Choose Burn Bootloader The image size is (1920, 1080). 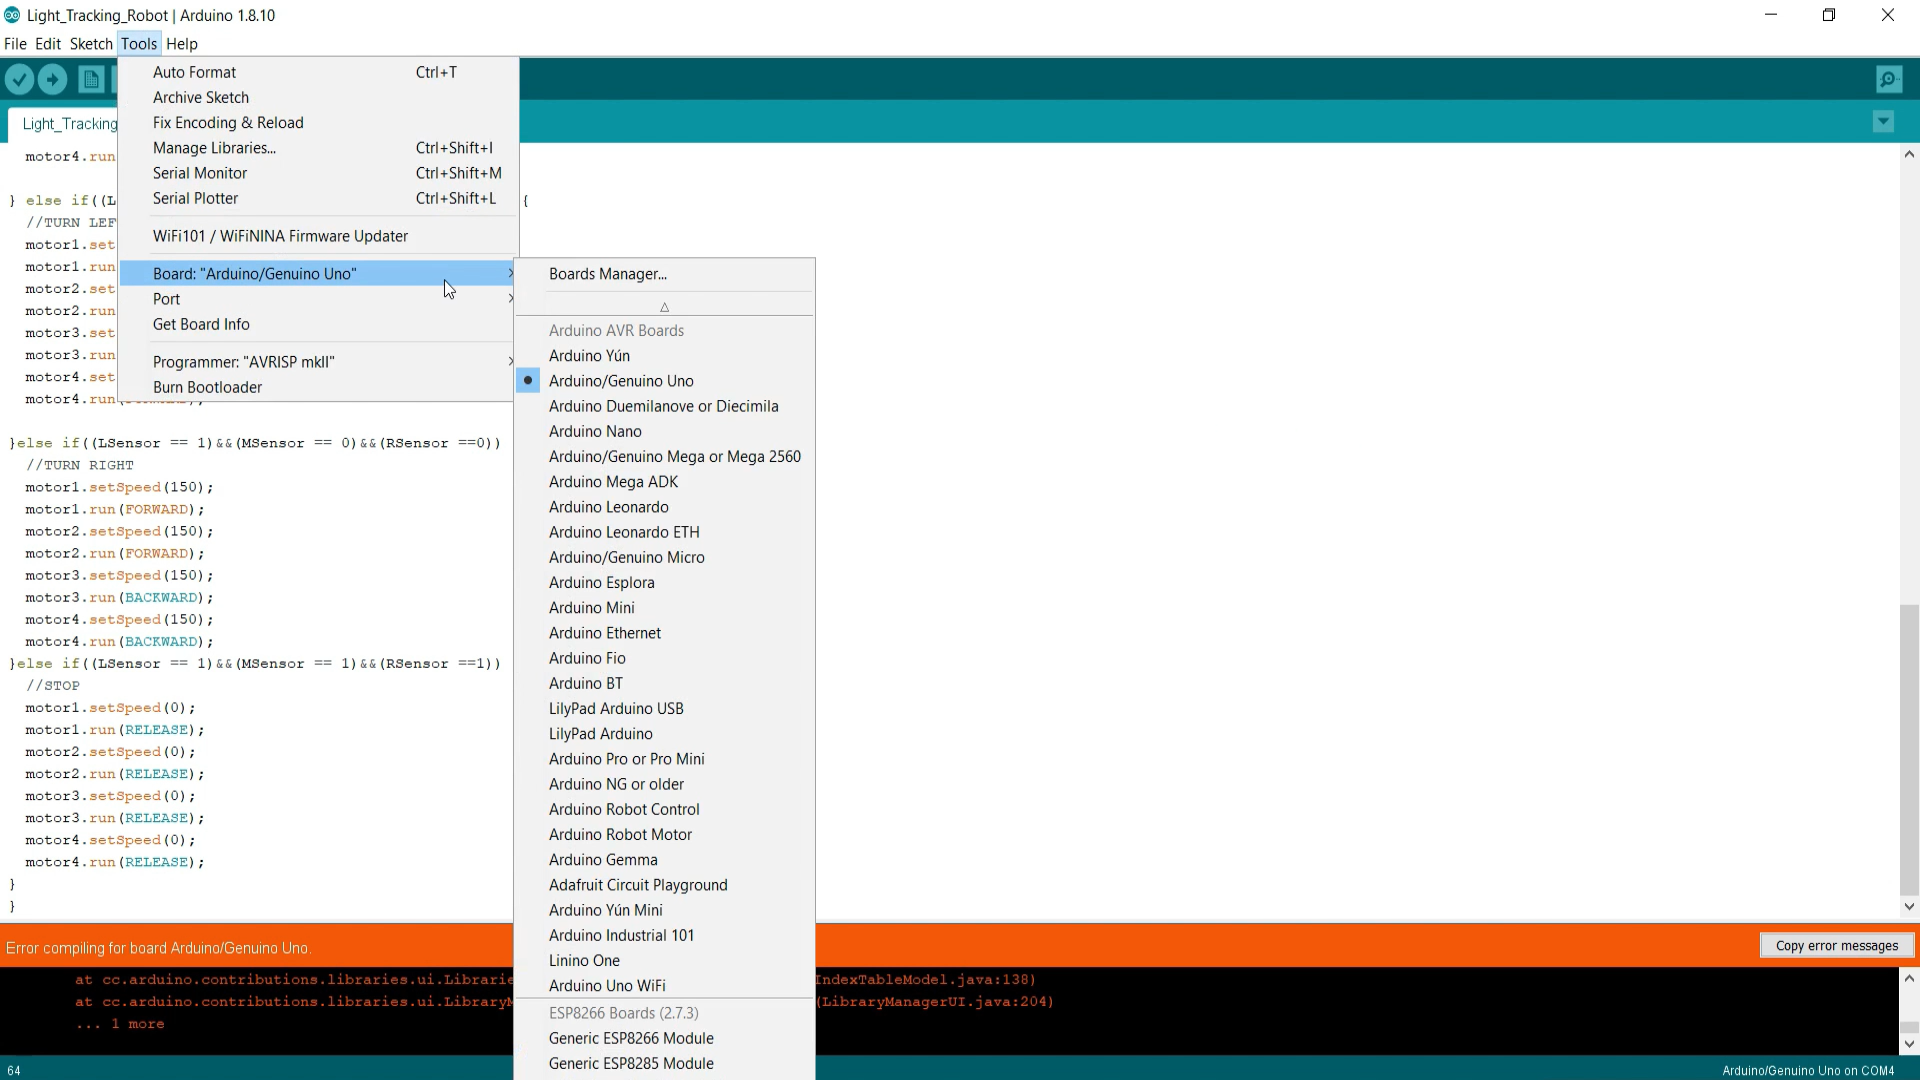pyautogui.click(x=318, y=387)
